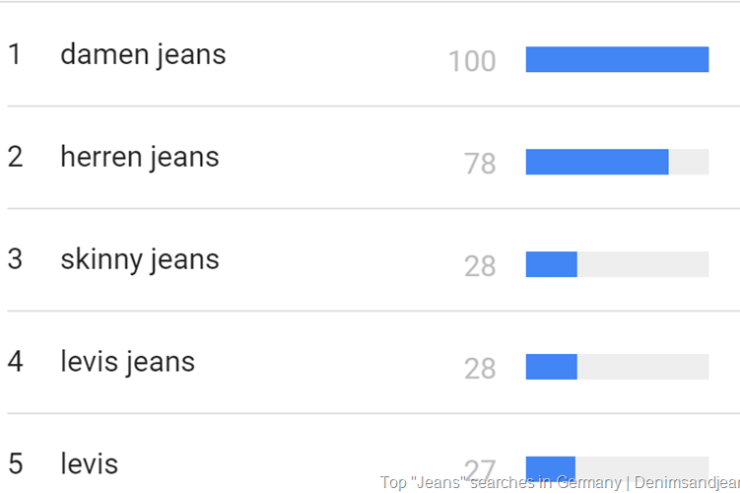The image size is (740, 493).
Task: Open the "damen jeans" search query
Action: tap(143, 54)
